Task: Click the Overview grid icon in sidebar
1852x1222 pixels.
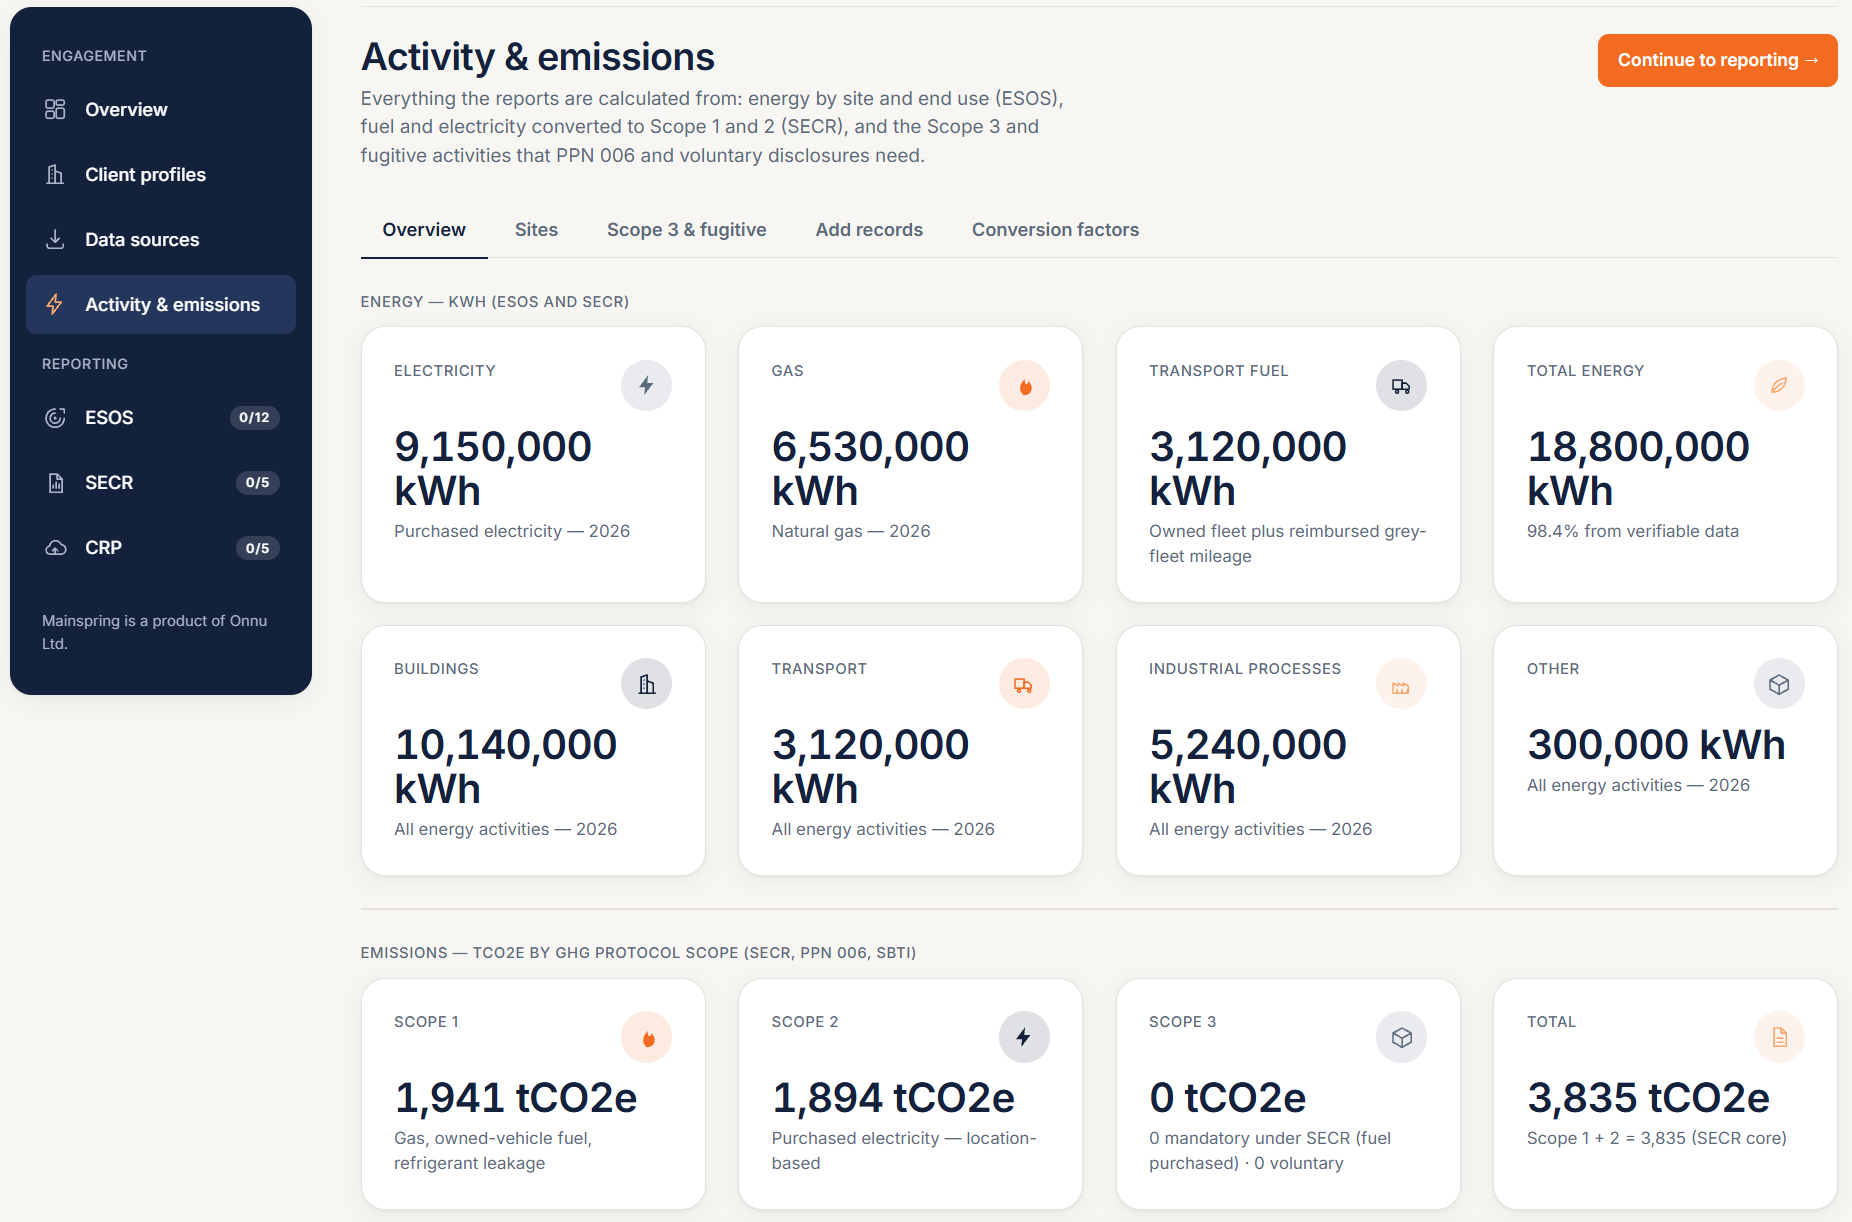Action: [55, 109]
